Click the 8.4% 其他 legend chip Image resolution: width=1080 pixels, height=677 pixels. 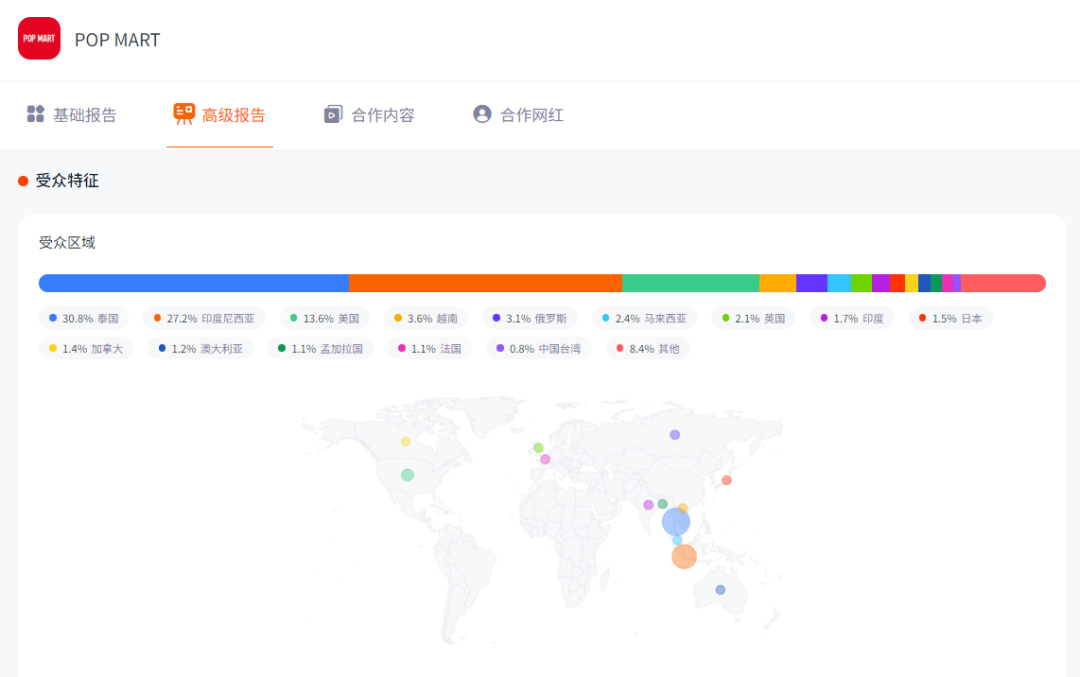[x=648, y=349]
